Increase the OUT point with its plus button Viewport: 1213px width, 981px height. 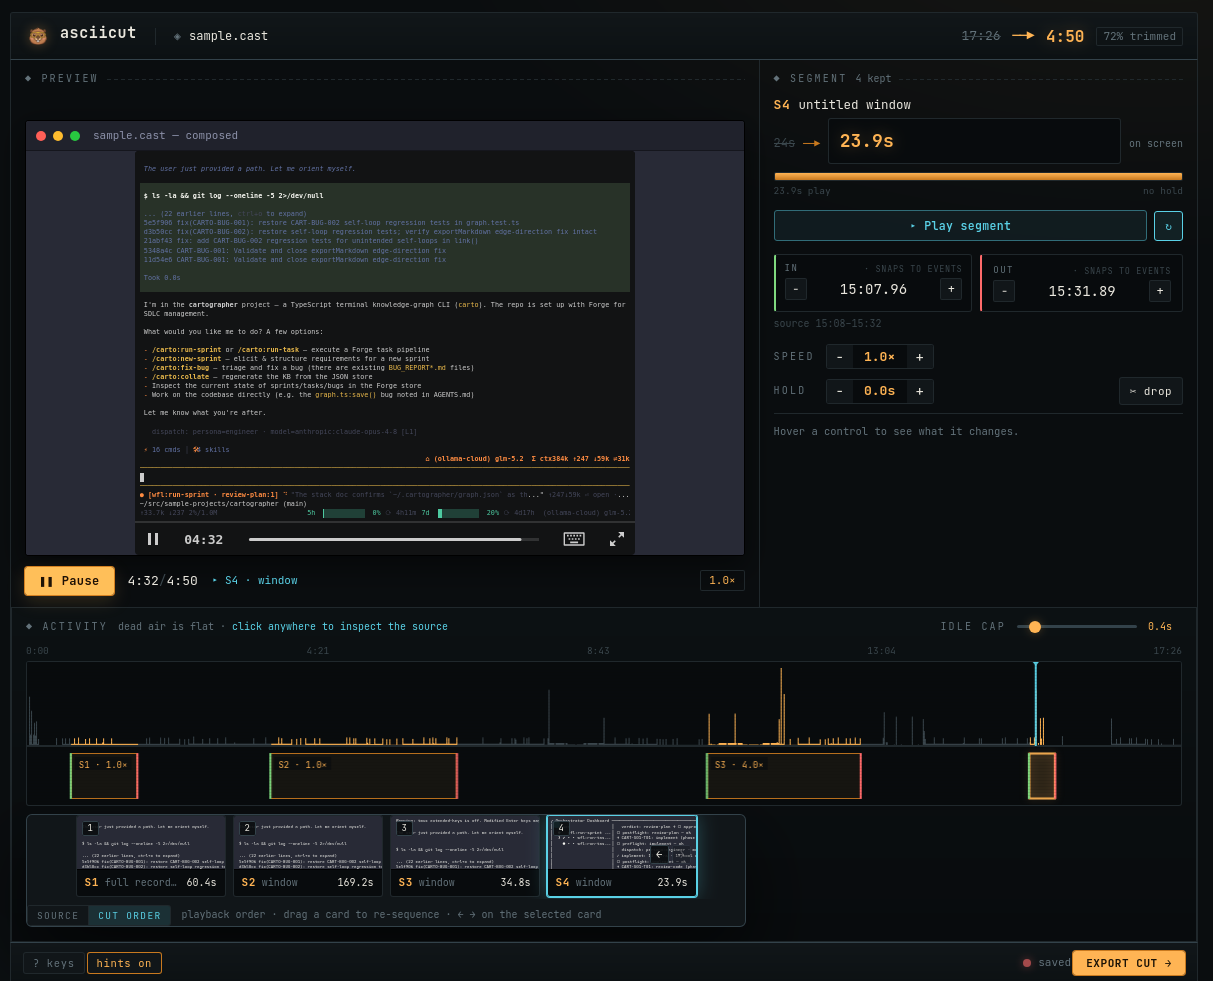pyautogui.click(x=1160, y=291)
